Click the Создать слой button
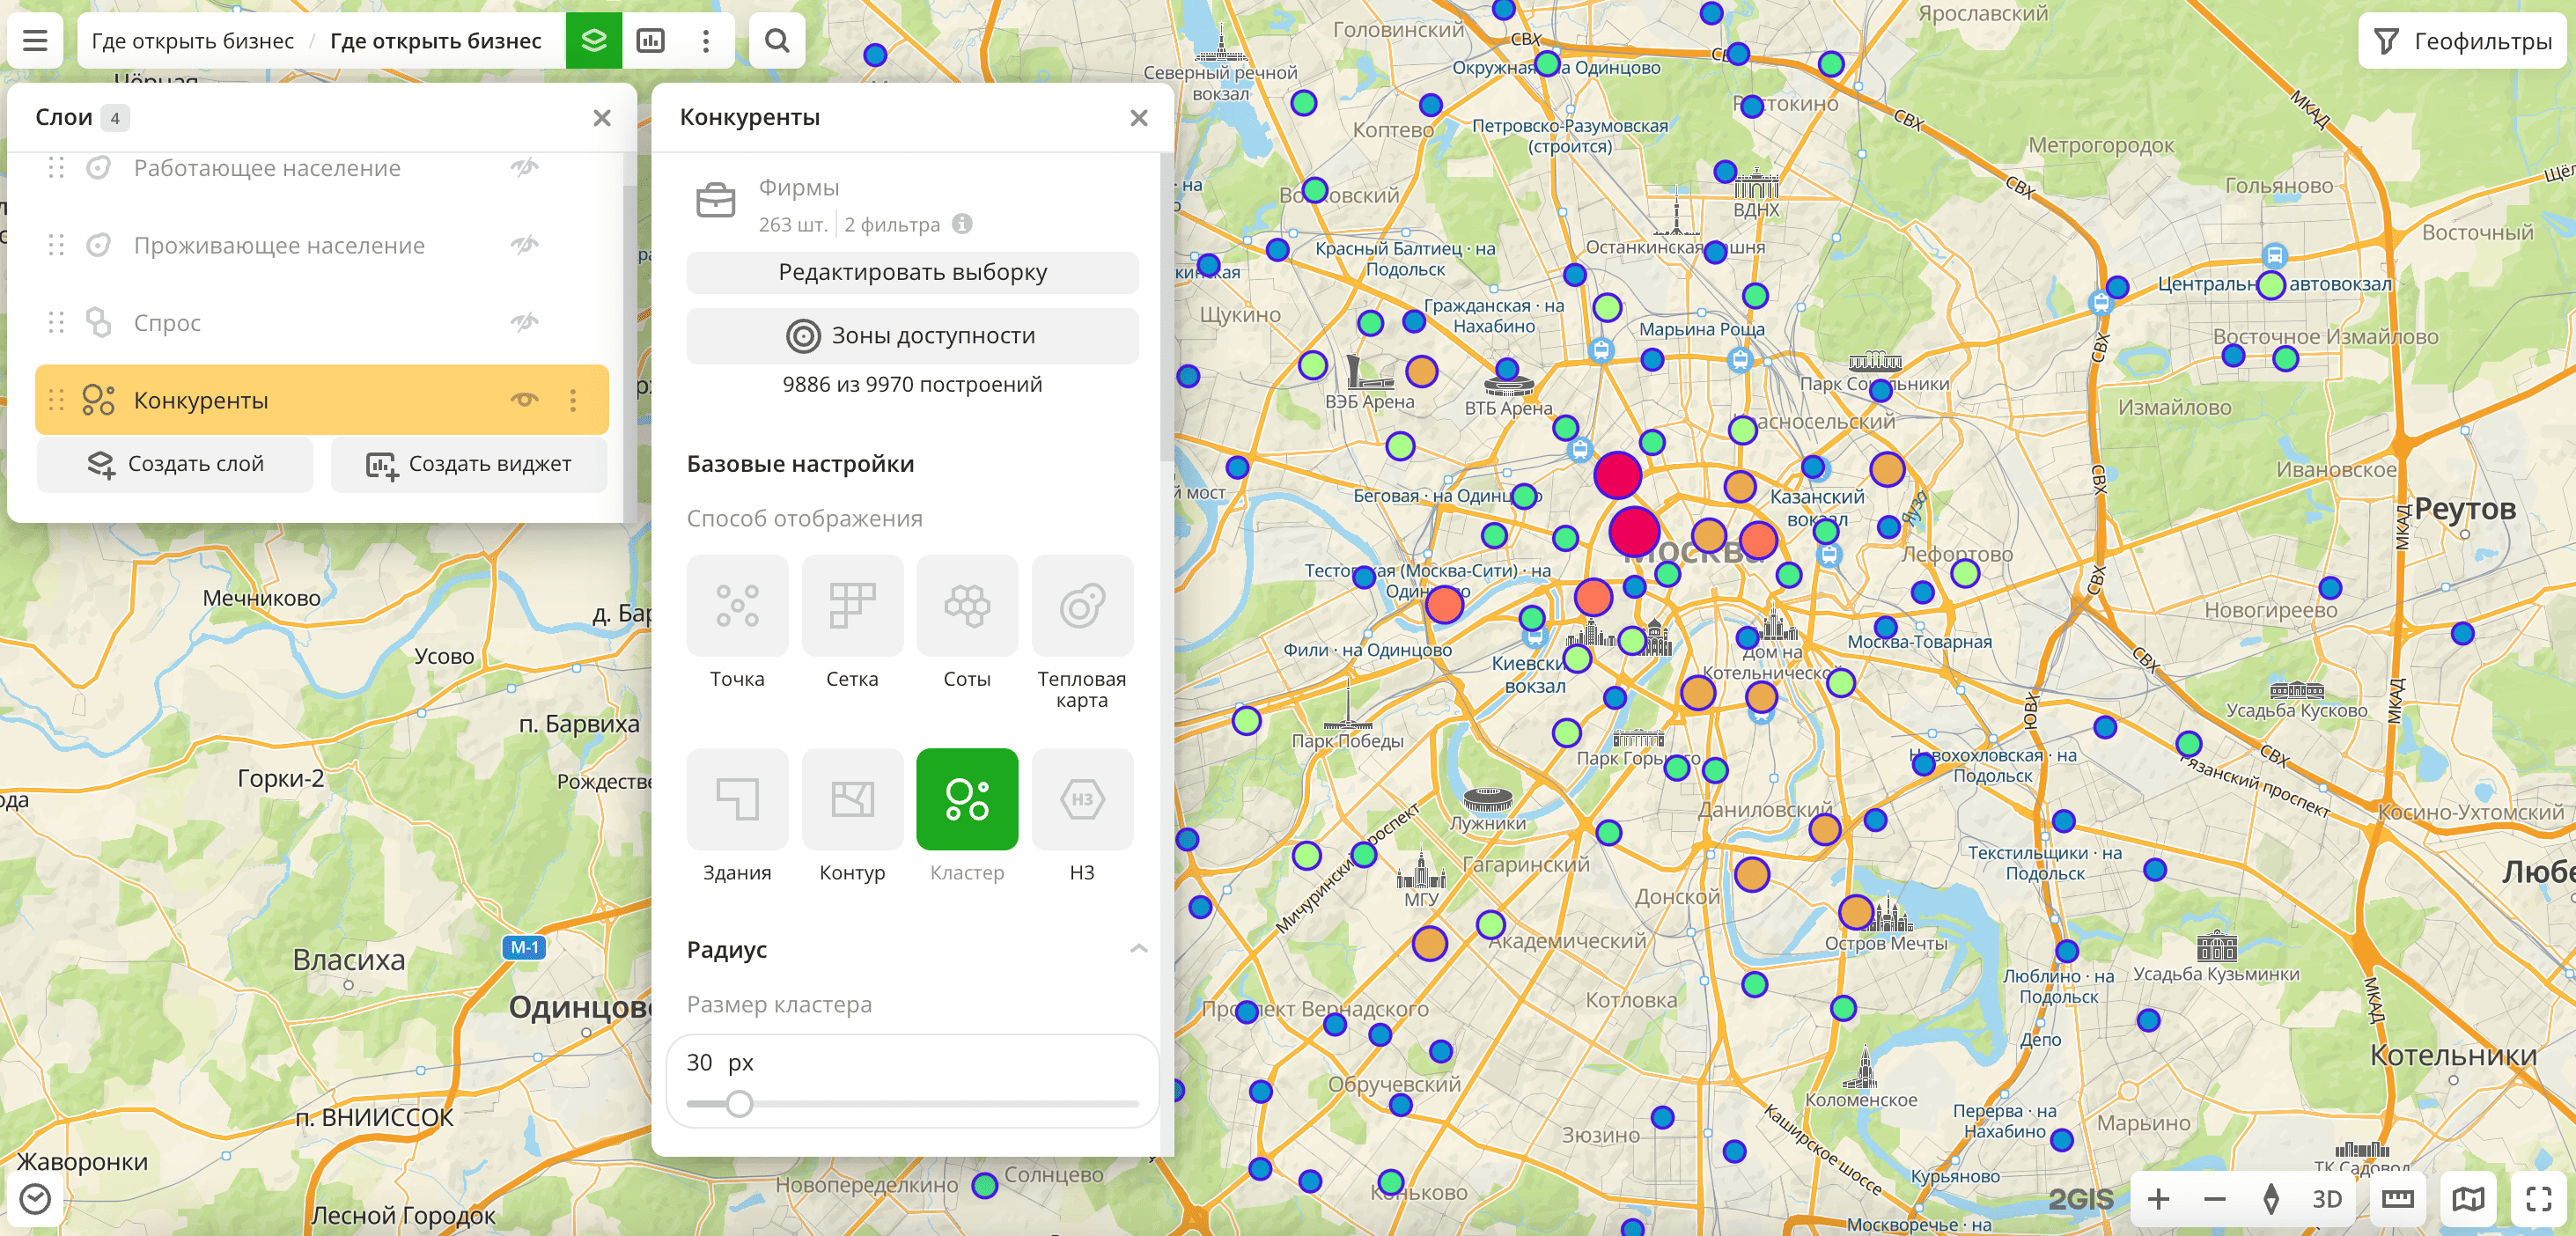Viewport: 2576px width, 1236px height. click(175, 464)
